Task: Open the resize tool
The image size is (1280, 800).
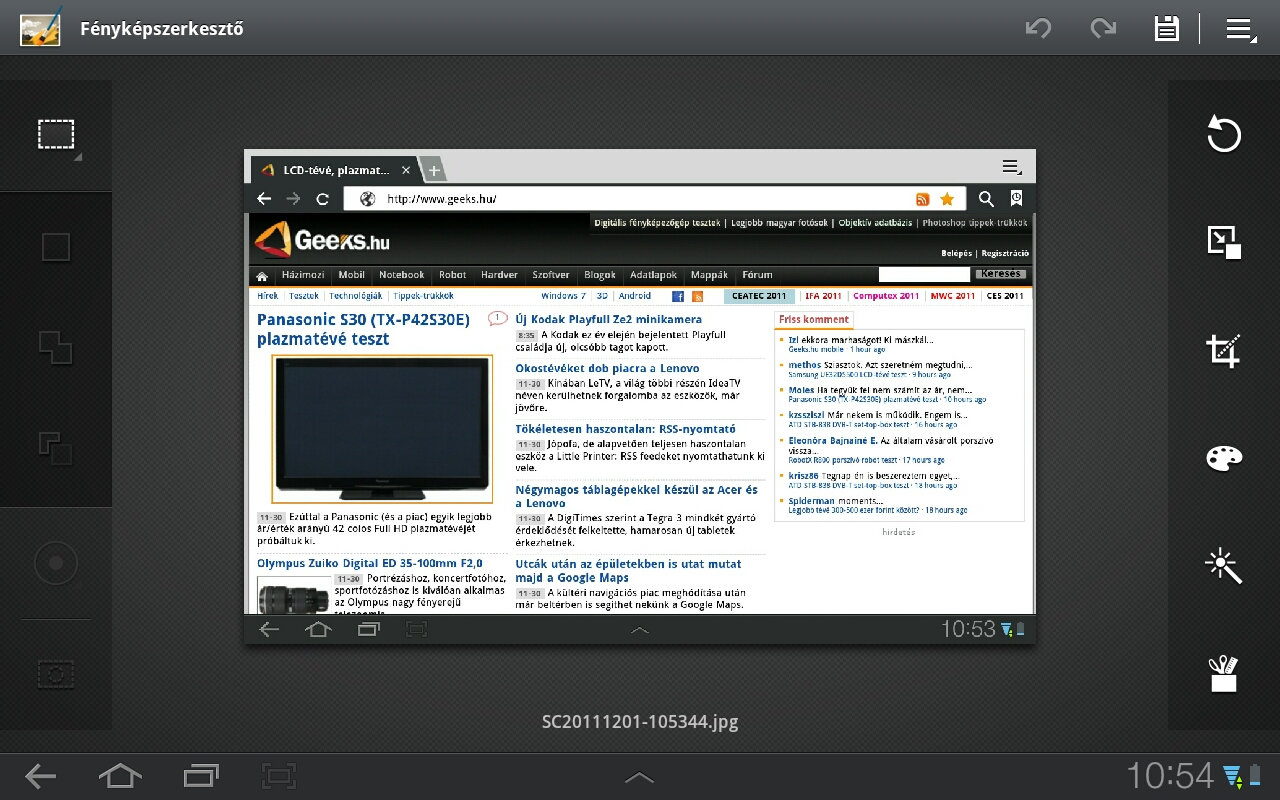Action: tap(1223, 242)
